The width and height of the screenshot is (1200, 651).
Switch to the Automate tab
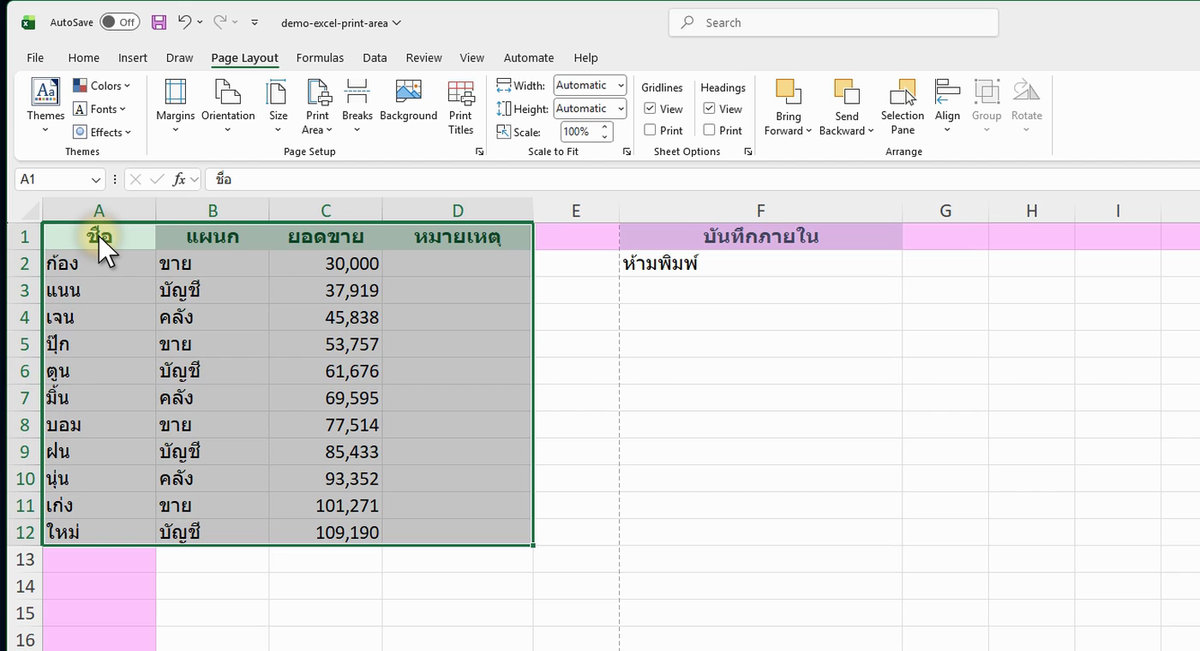[x=528, y=58]
